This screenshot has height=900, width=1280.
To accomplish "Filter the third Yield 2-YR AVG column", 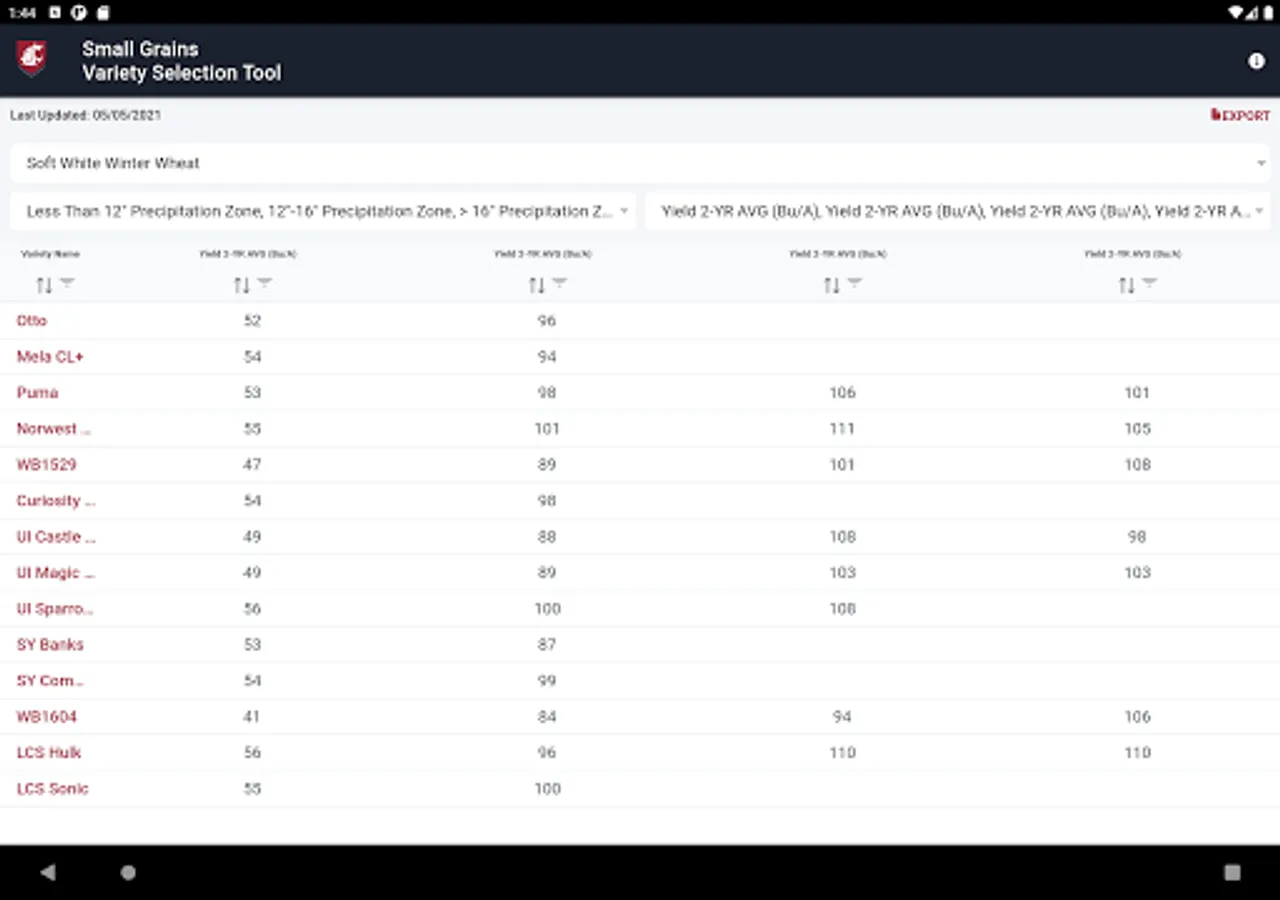I will pos(854,284).
